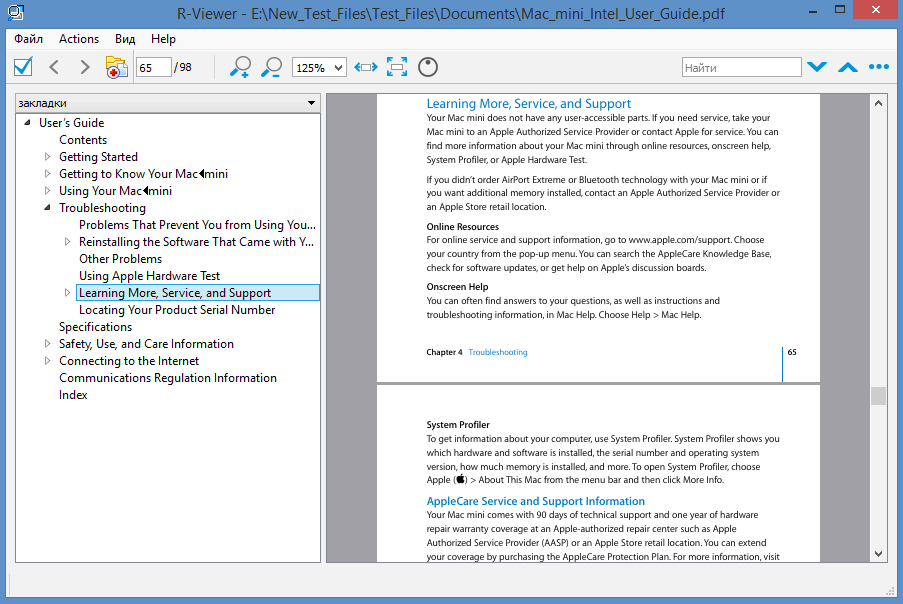The image size is (903, 604).
Task: Open the закладки panel dropdown
Action: pyautogui.click(x=168, y=103)
